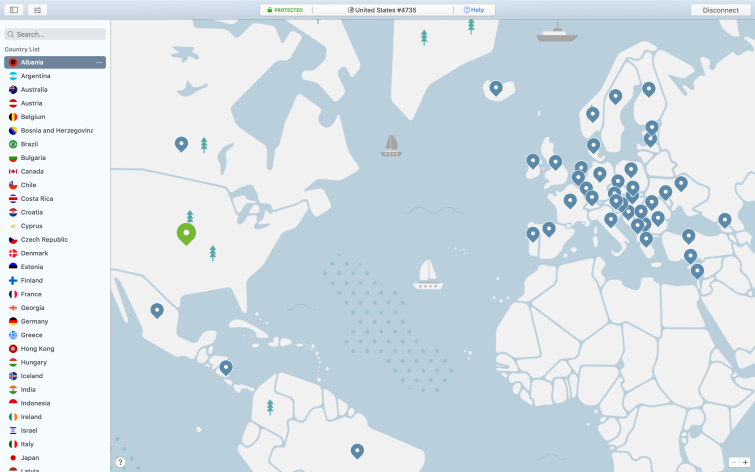Click the green connected pin on United States
This screenshot has height=472, width=755.
tap(186, 234)
